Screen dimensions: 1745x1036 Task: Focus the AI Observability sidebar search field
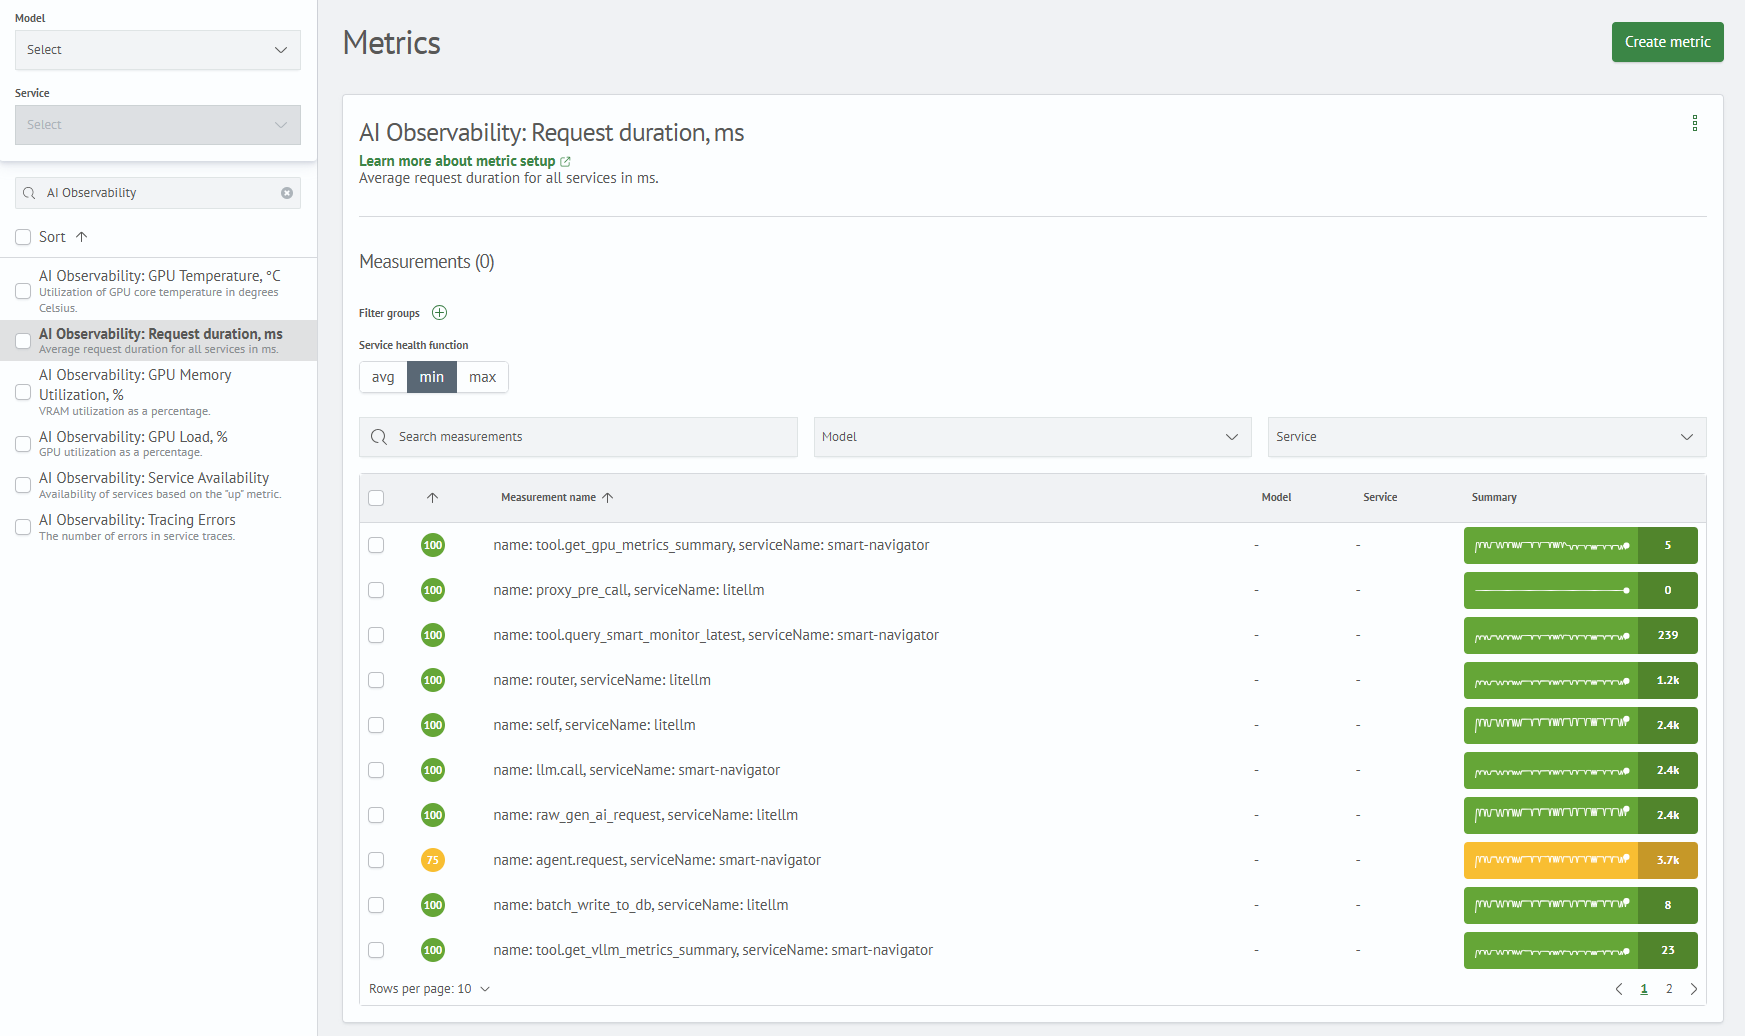(158, 193)
